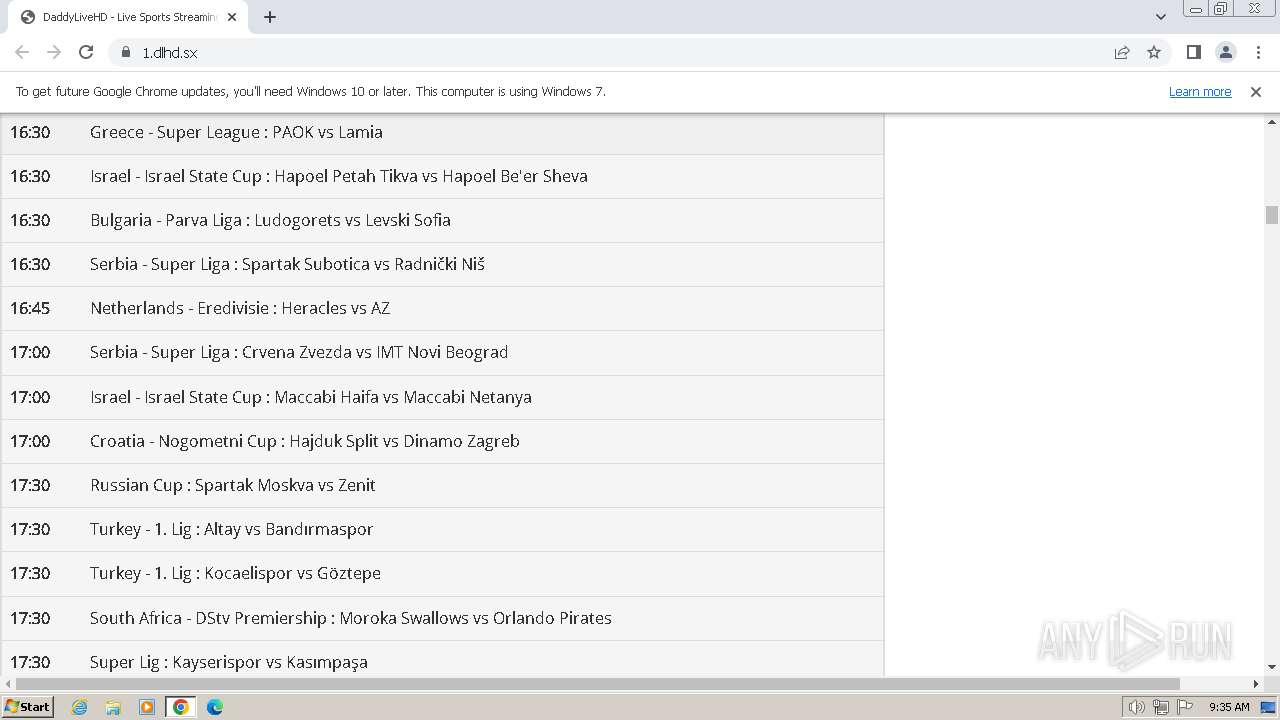Open Hapoel Petah Tikva vs Be'er Sheva
The image size is (1280, 720).
339,176
